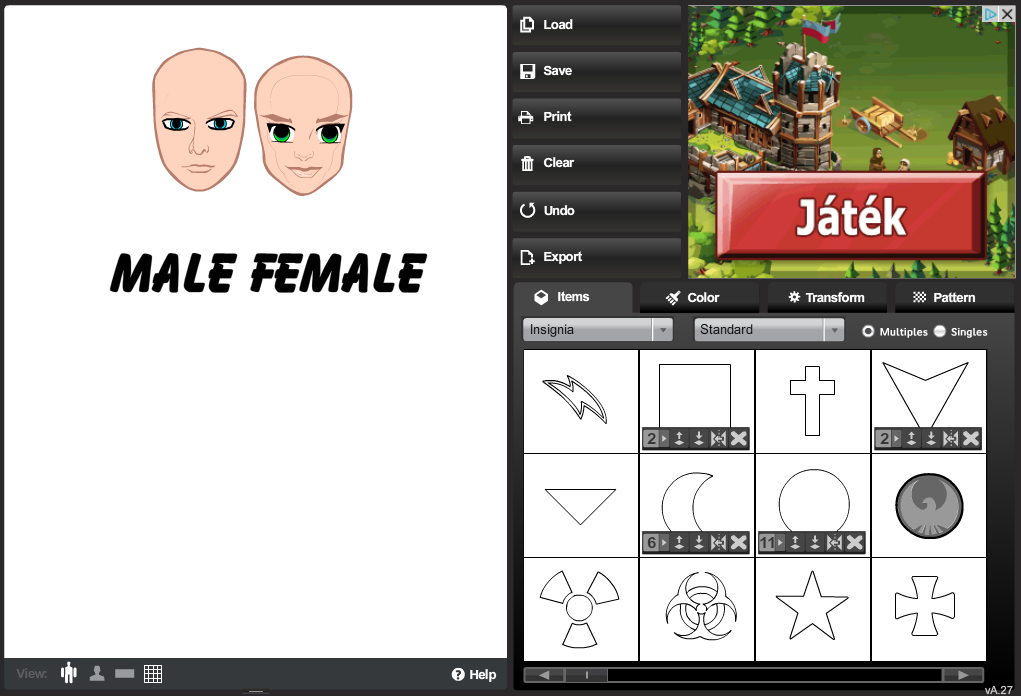Flip the square insignia item horizontally
Viewport: 1021px width, 696px height.
[718, 438]
